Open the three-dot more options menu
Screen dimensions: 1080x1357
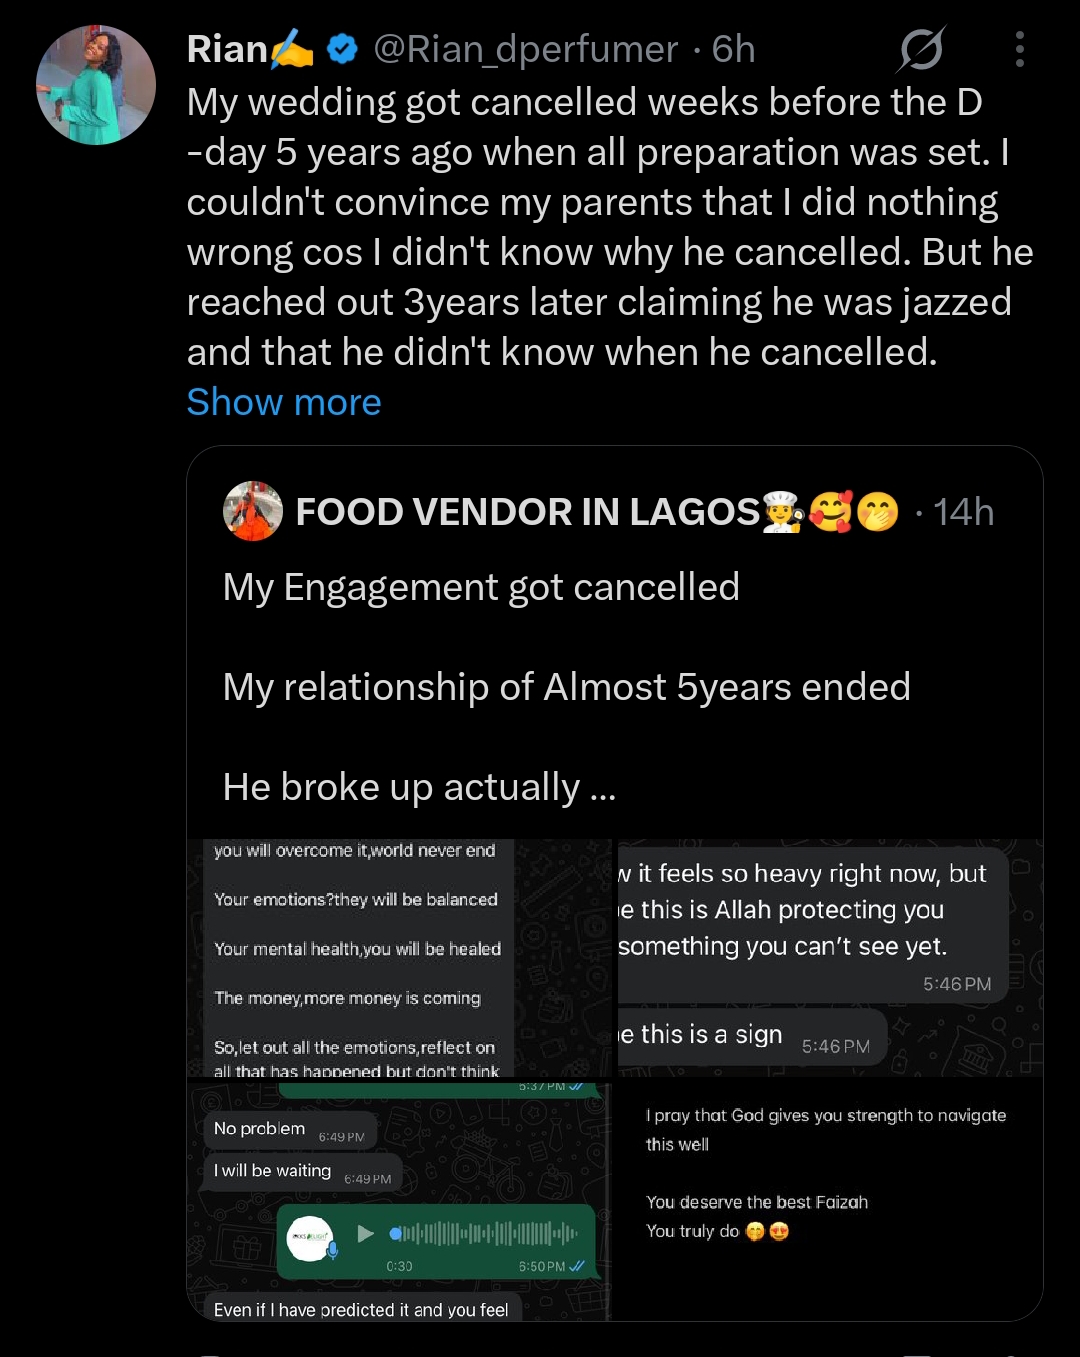pos(1019,49)
